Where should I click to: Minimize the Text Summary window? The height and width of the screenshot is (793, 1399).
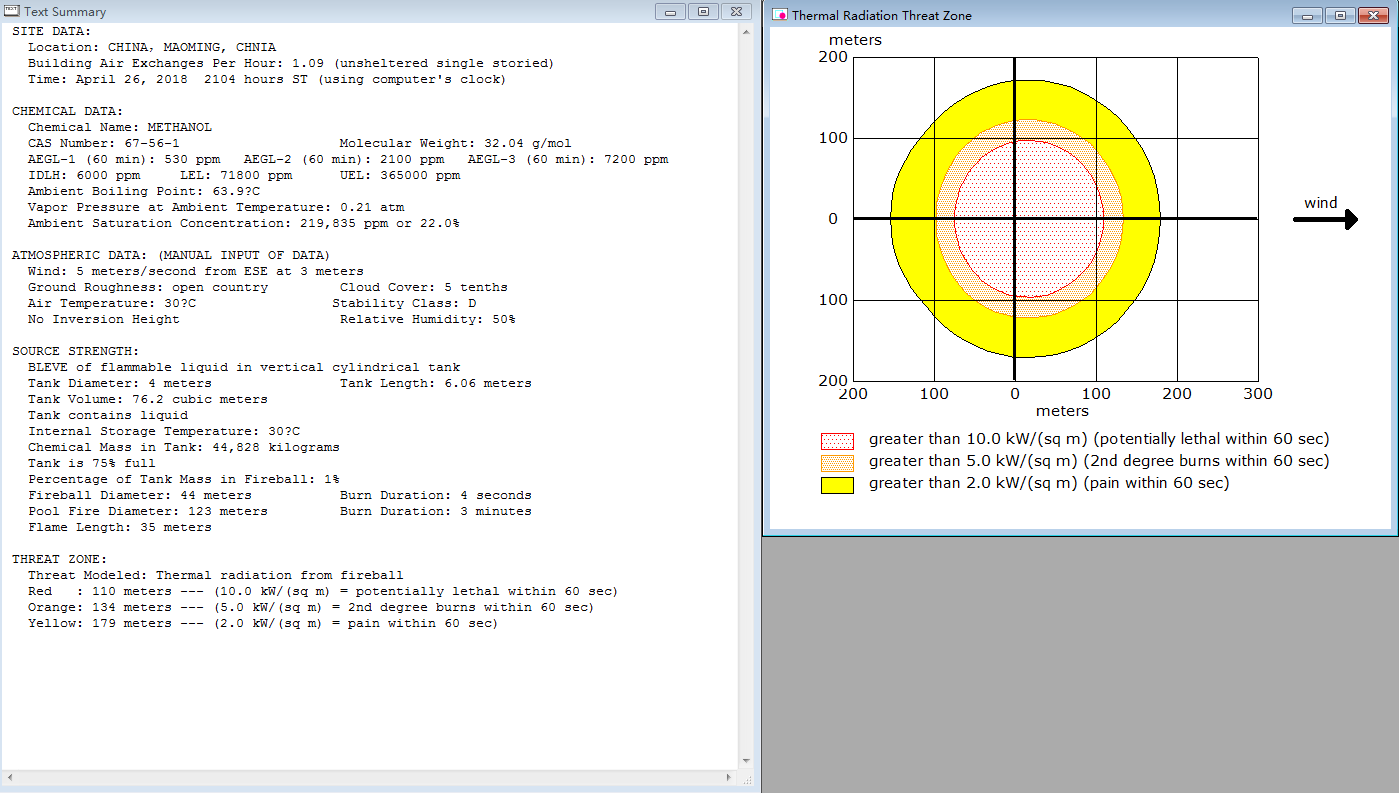(x=669, y=11)
